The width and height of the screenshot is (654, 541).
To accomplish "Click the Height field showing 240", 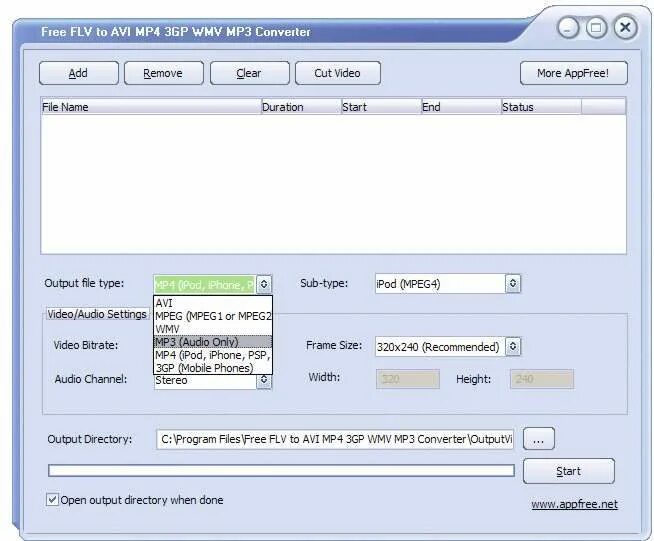I will pos(542,379).
